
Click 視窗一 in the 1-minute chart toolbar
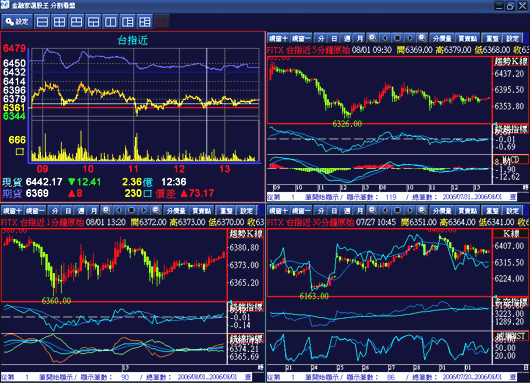pos(35,211)
